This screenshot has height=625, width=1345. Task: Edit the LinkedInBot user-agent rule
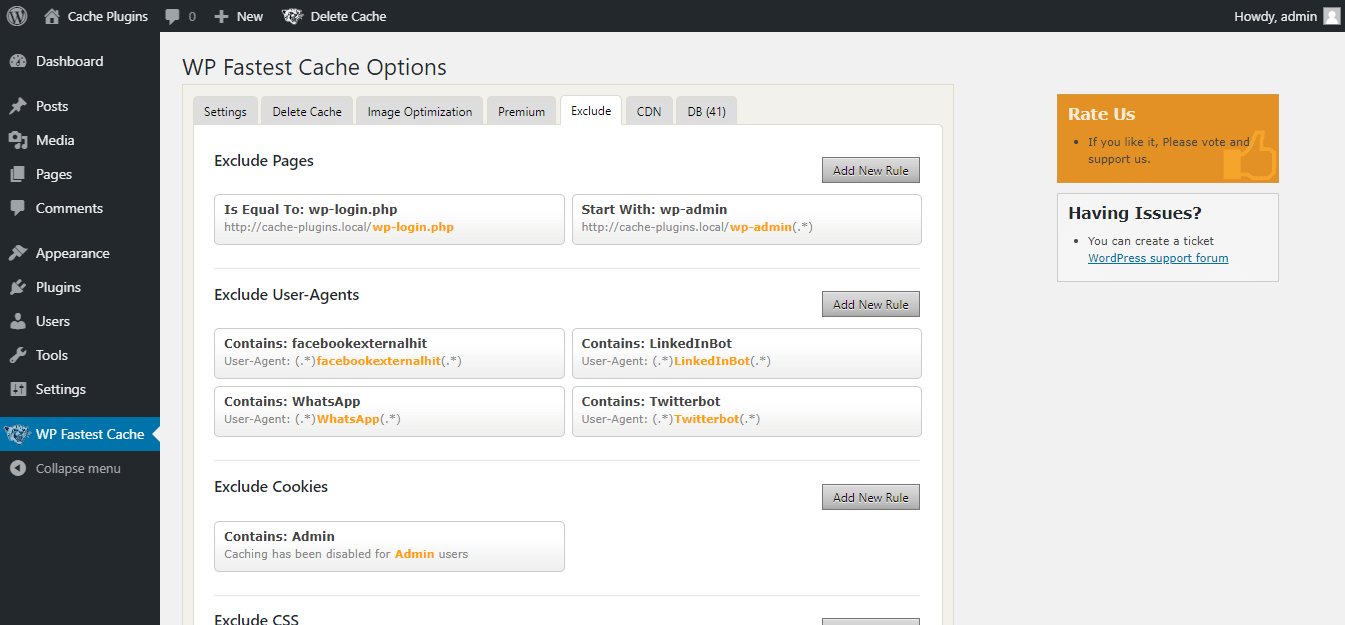[747, 353]
